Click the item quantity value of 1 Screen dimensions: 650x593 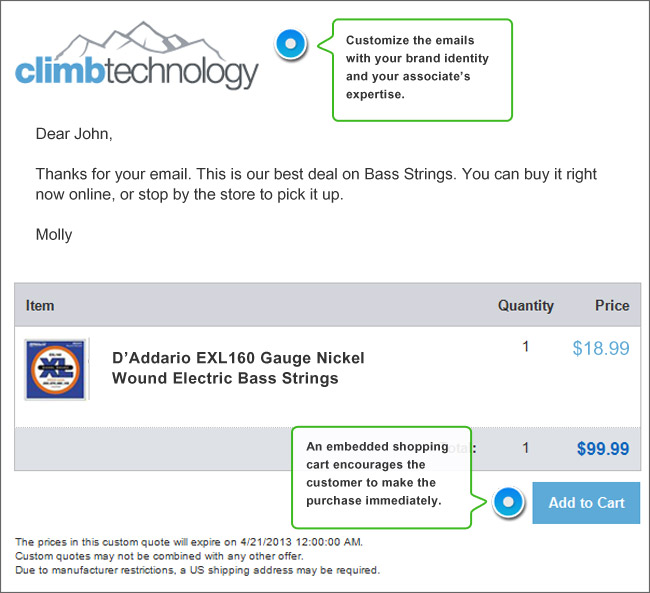point(526,346)
